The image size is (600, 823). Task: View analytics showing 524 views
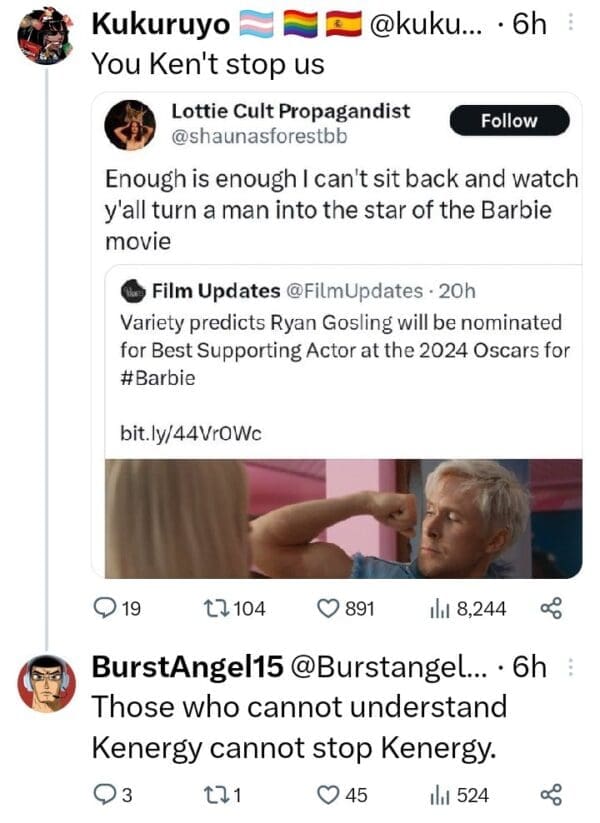(x=437, y=795)
